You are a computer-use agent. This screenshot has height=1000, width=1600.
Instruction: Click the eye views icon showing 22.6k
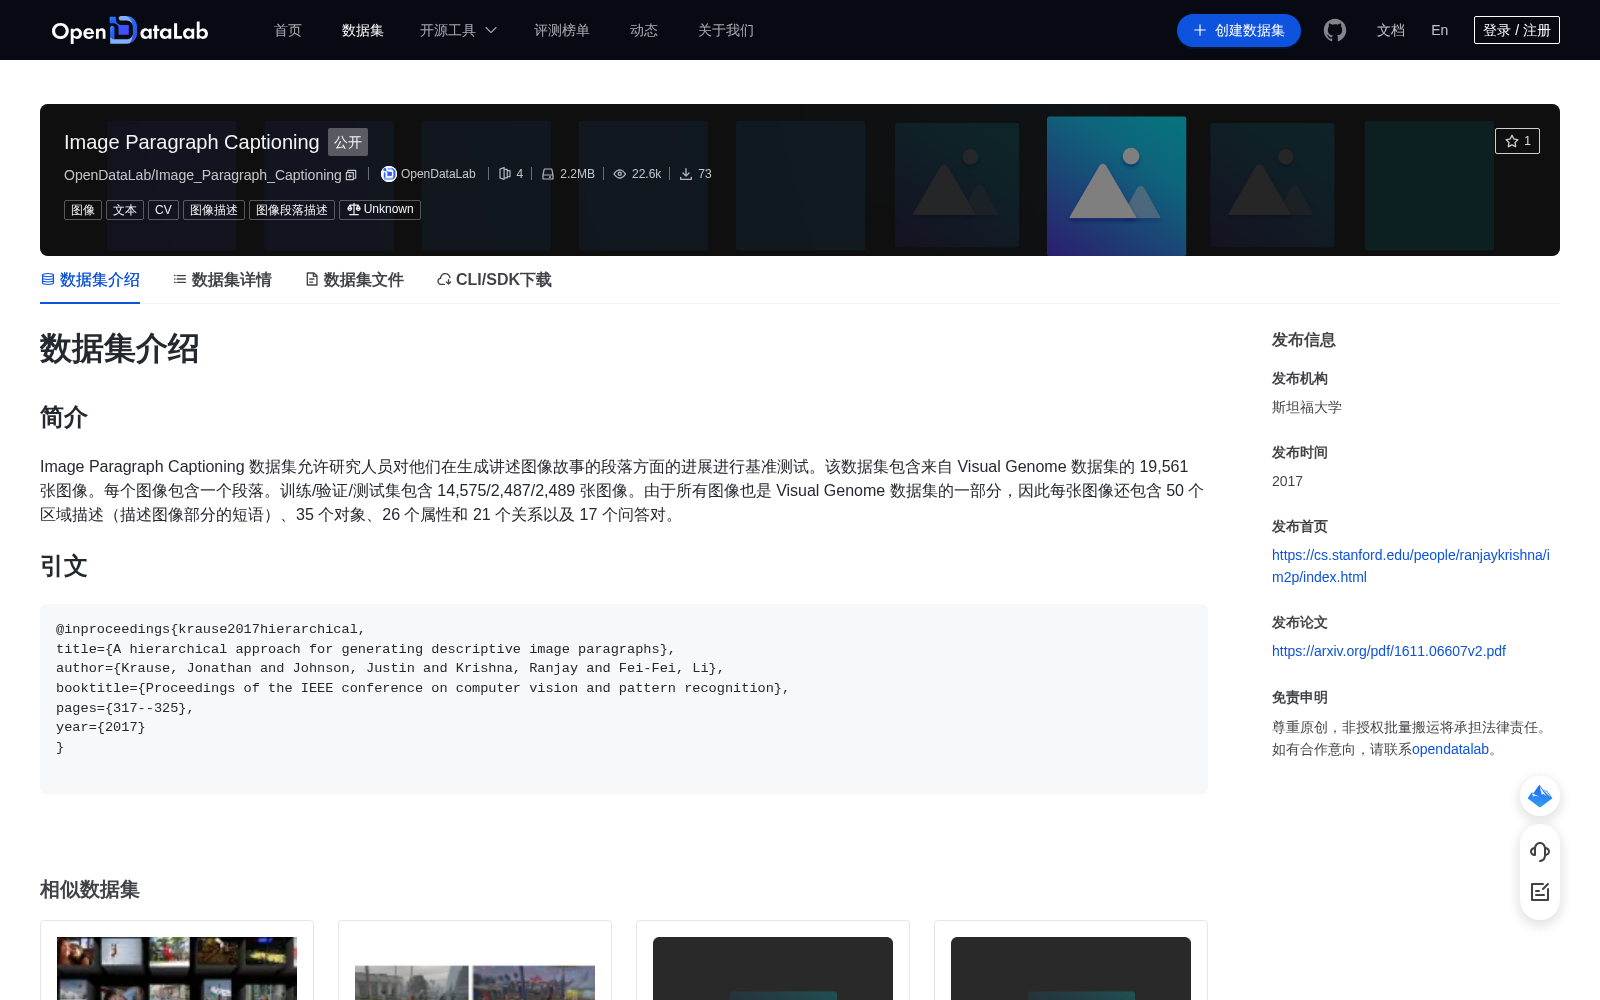620,174
